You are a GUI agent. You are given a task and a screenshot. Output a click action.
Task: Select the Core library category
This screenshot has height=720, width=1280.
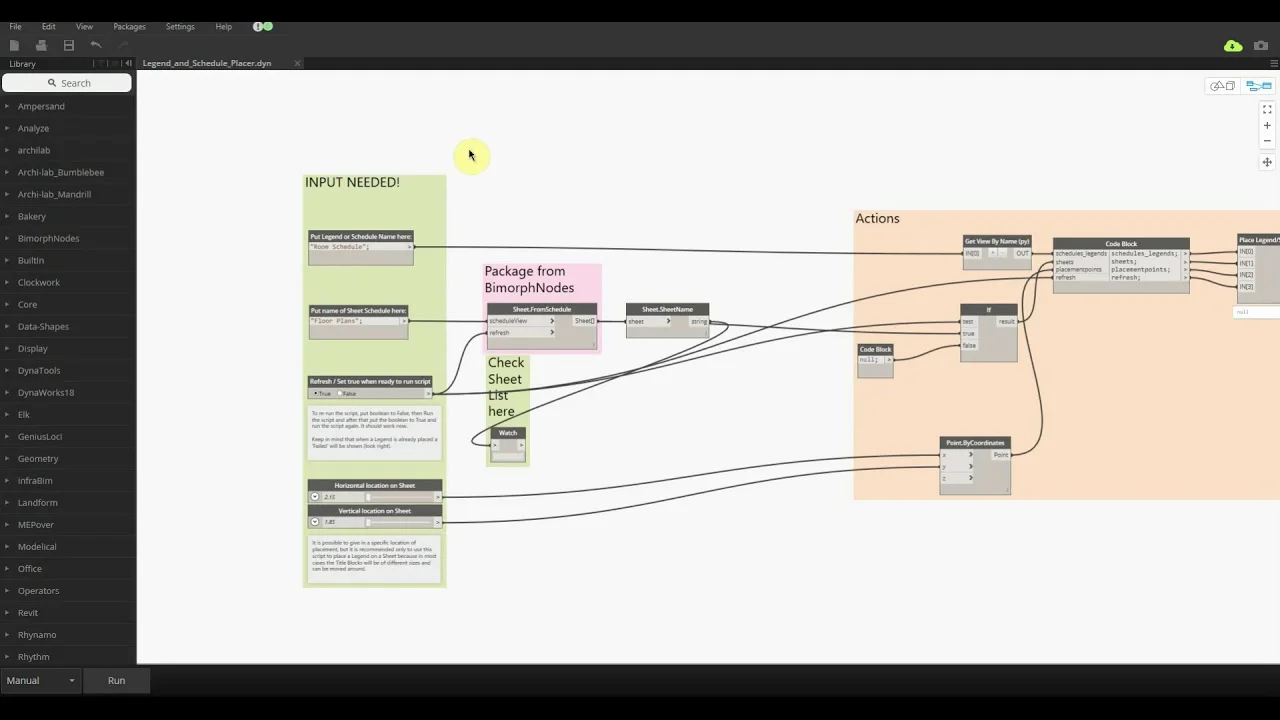27,304
